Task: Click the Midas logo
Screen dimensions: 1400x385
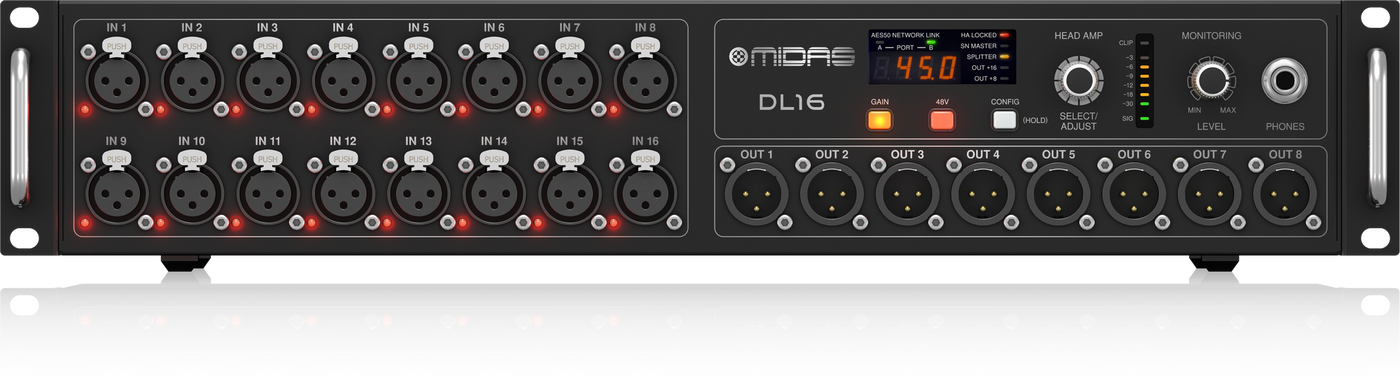Action: (x=791, y=57)
